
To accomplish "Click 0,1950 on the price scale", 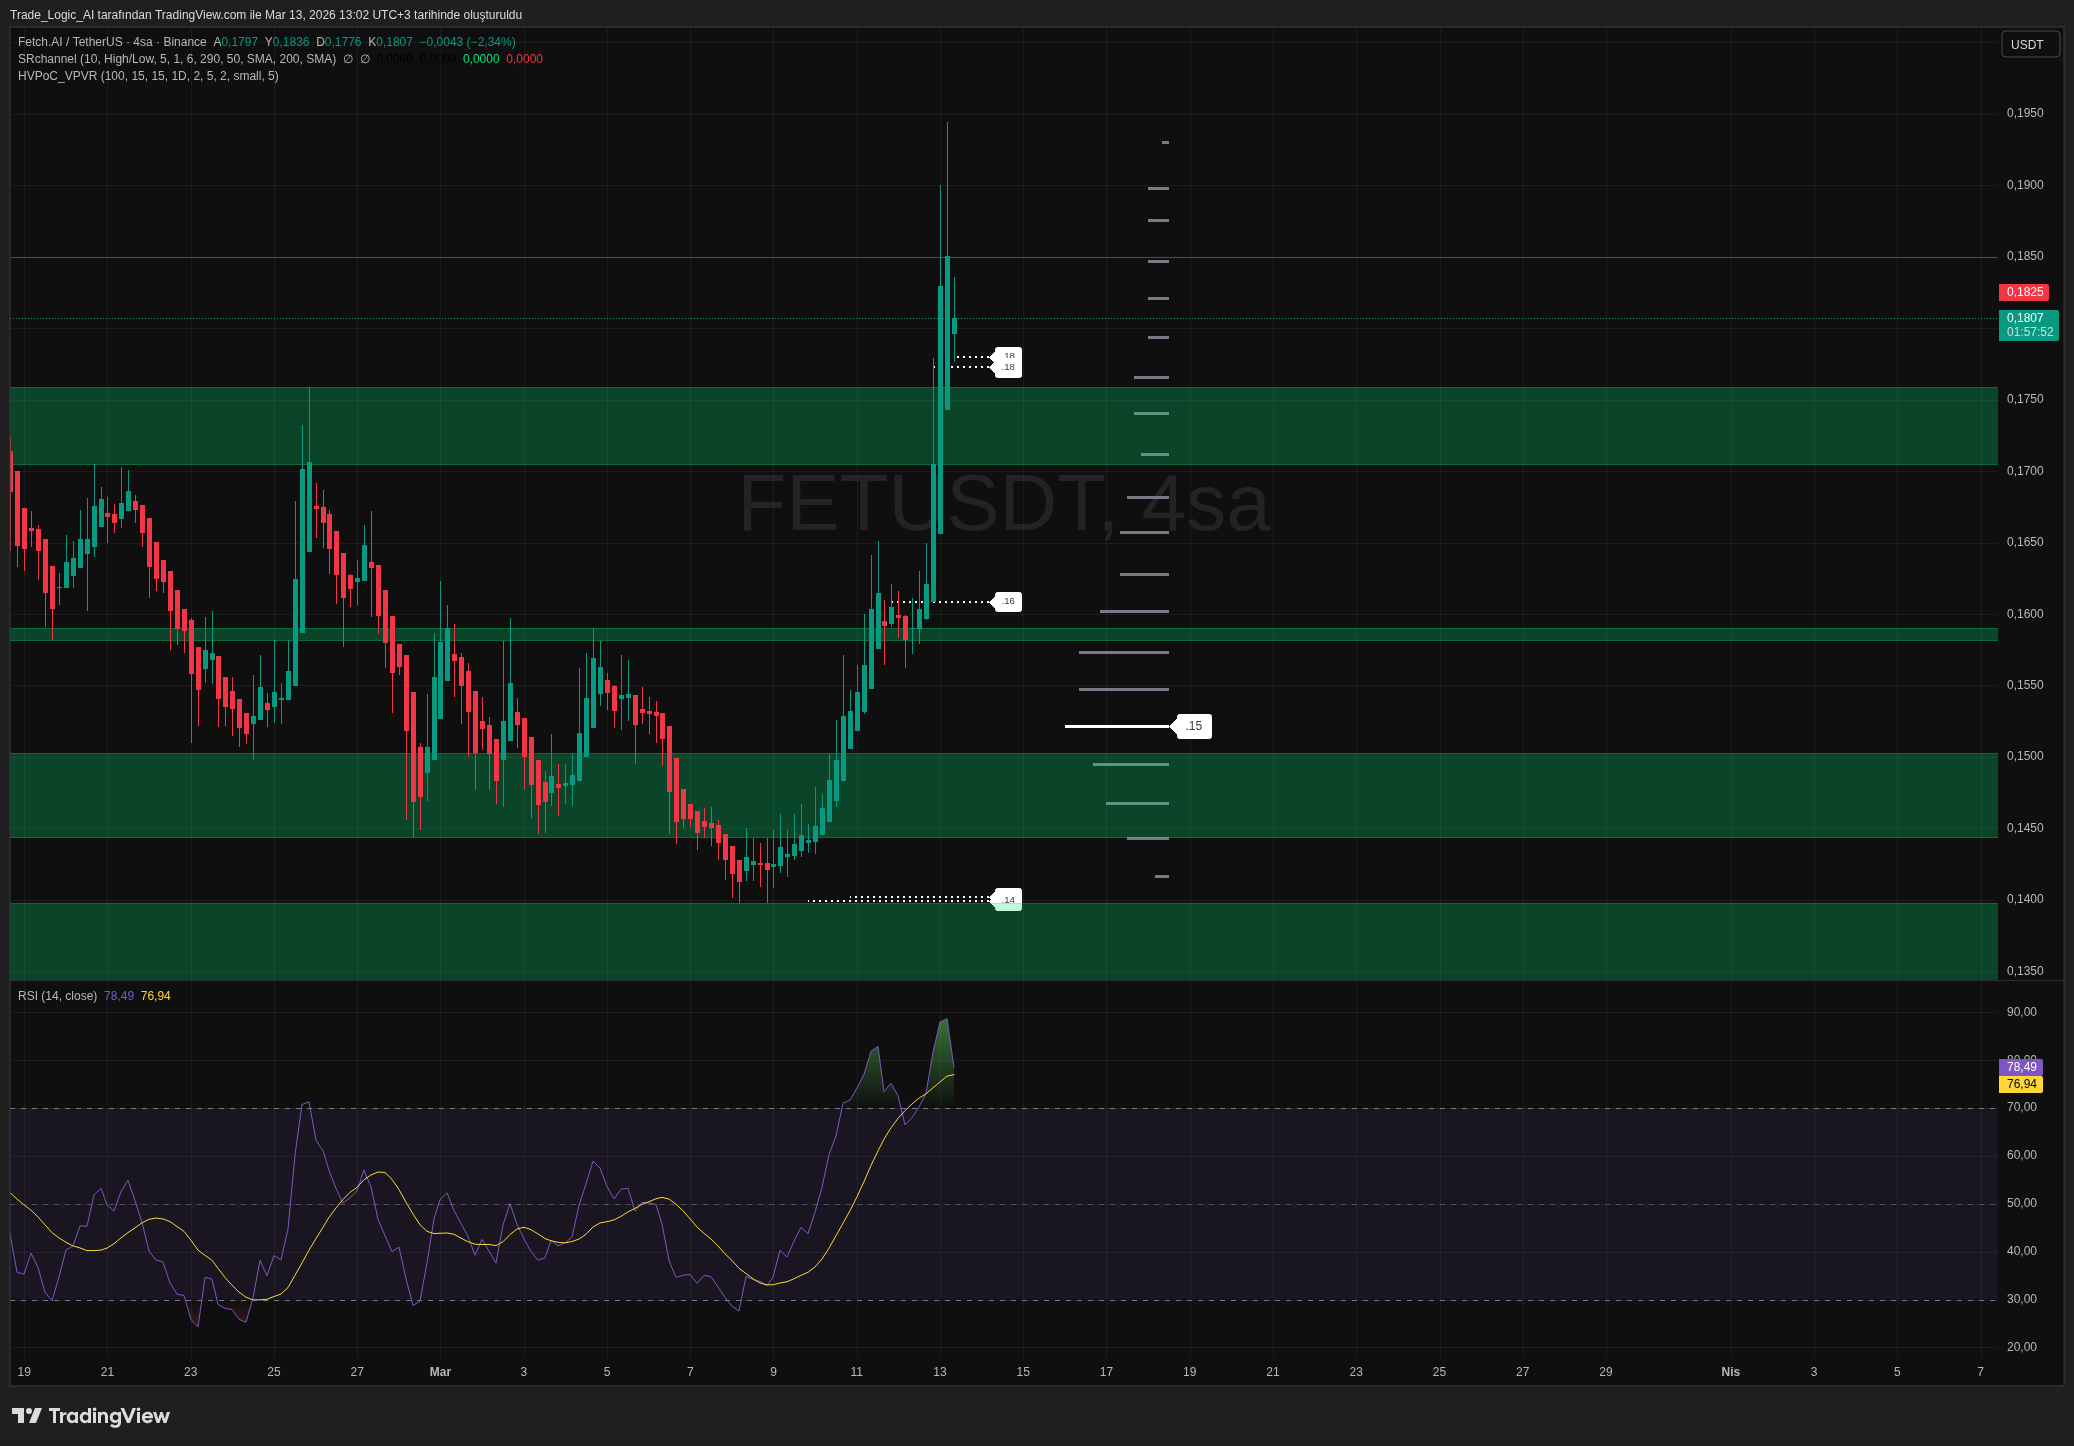I will (x=2025, y=113).
